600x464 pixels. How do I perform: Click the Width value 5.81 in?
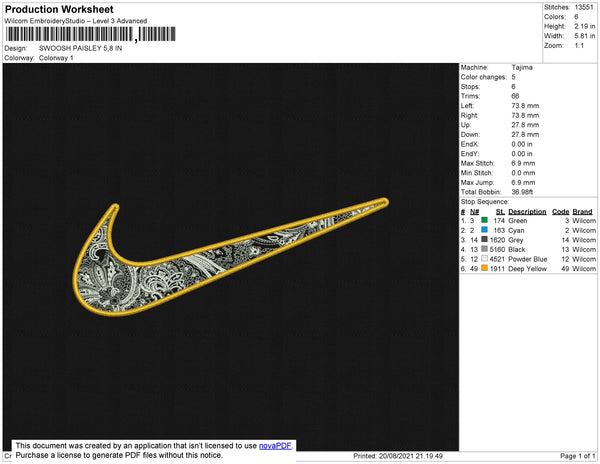click(x=584, y=36)
